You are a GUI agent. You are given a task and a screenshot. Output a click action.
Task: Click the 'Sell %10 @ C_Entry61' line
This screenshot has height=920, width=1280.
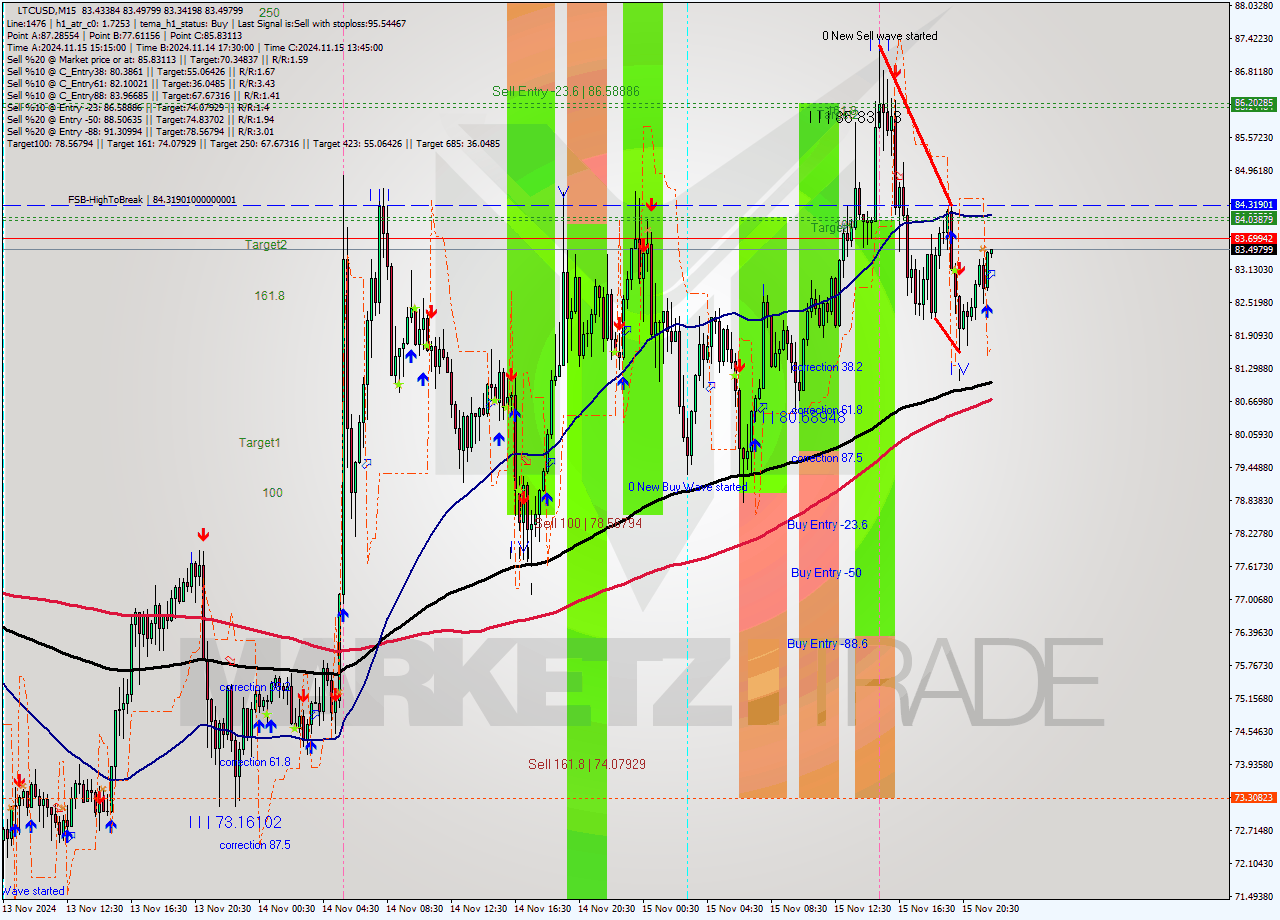coord(143,83)
